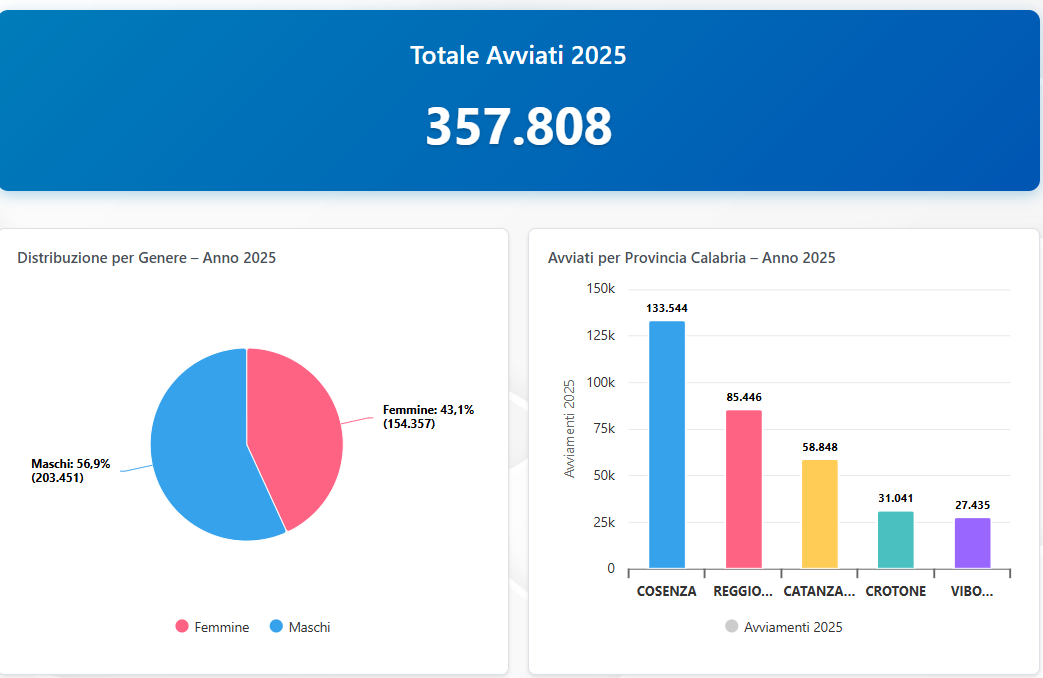Click the 125k y-axis tick label
This screenshot has width=1043, height=678.
(x=601, y=335)
